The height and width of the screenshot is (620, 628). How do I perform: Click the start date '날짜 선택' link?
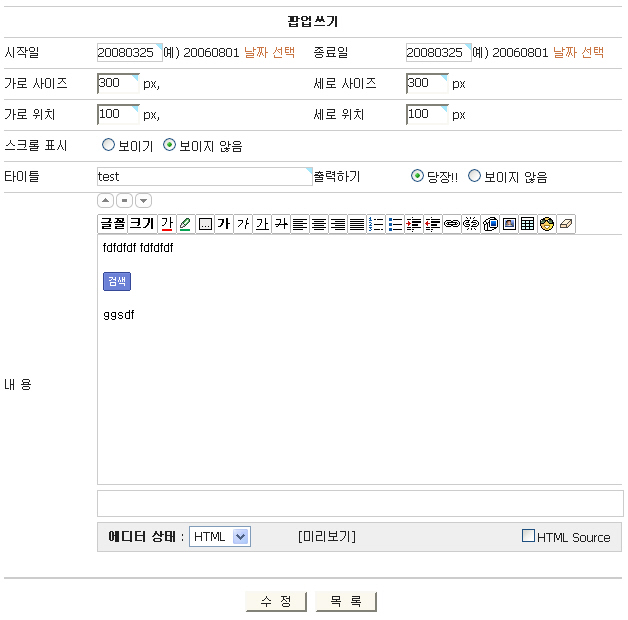point(270,52)
